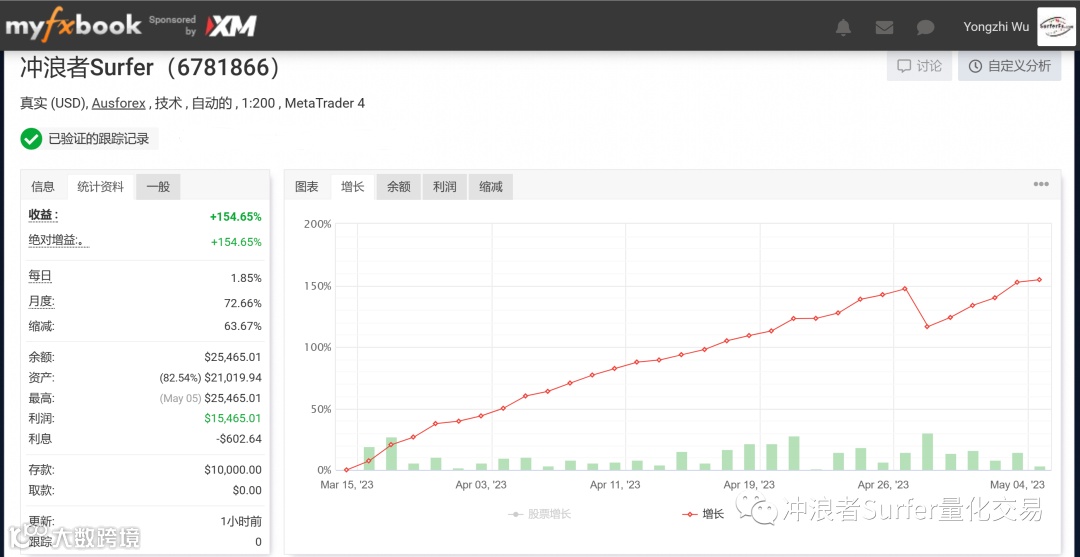
Task: Click the Yongzhi Wu username
Action: (996, 27)
